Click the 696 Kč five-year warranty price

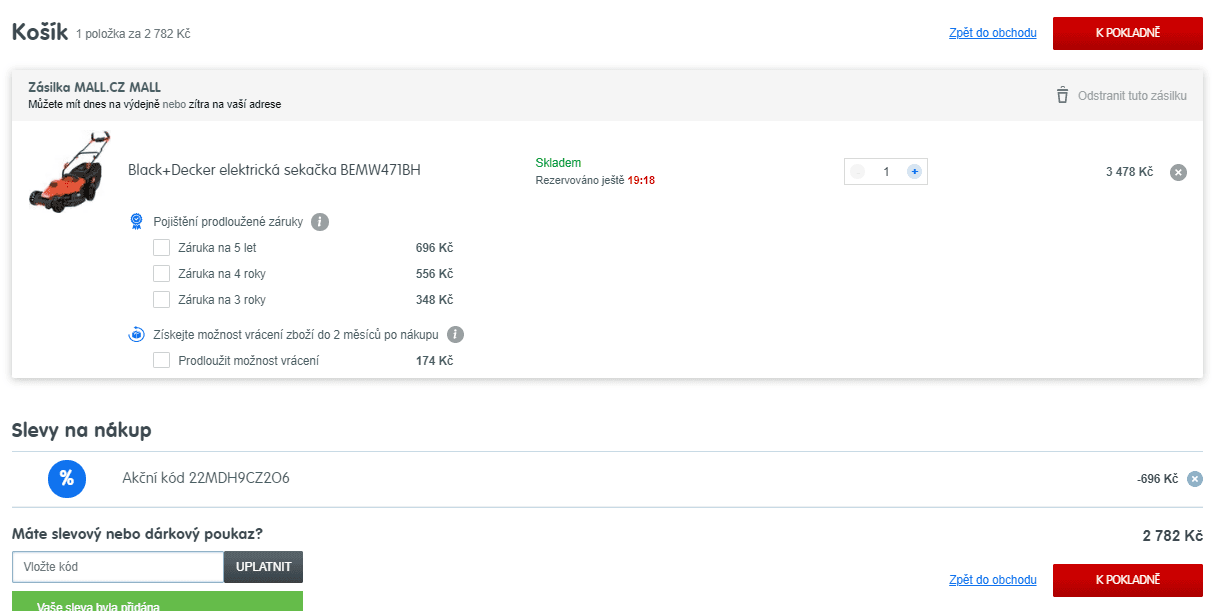[x=434, y=248]
